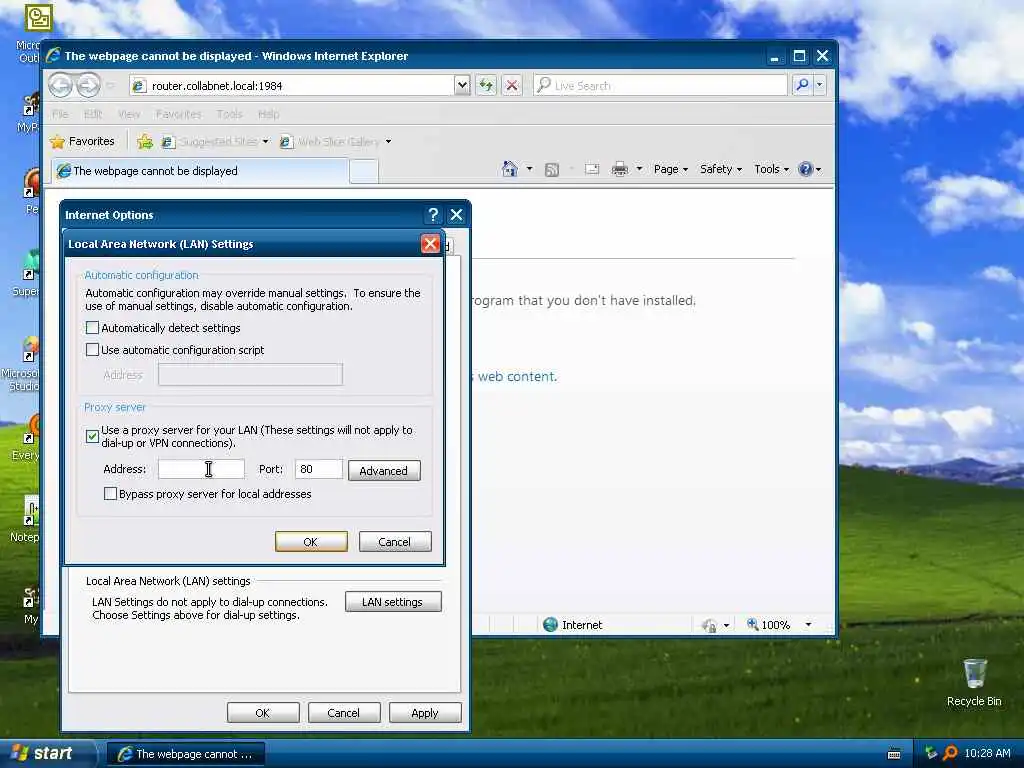Close the LAN Settings dialog with red X

(430, 244)
